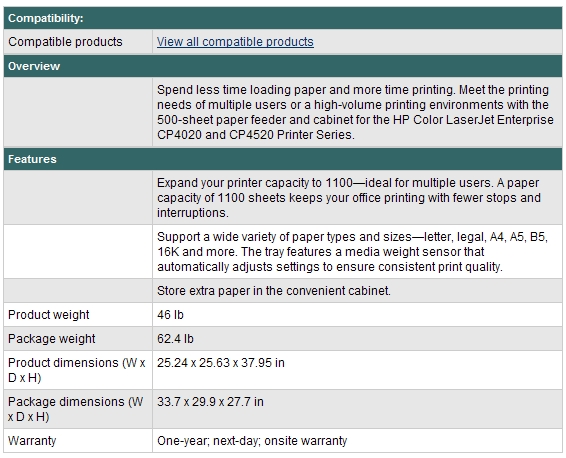Viewport: 566px width, 458px height.
Task: Click the Package dimensions label
Action: click(75, 409)
